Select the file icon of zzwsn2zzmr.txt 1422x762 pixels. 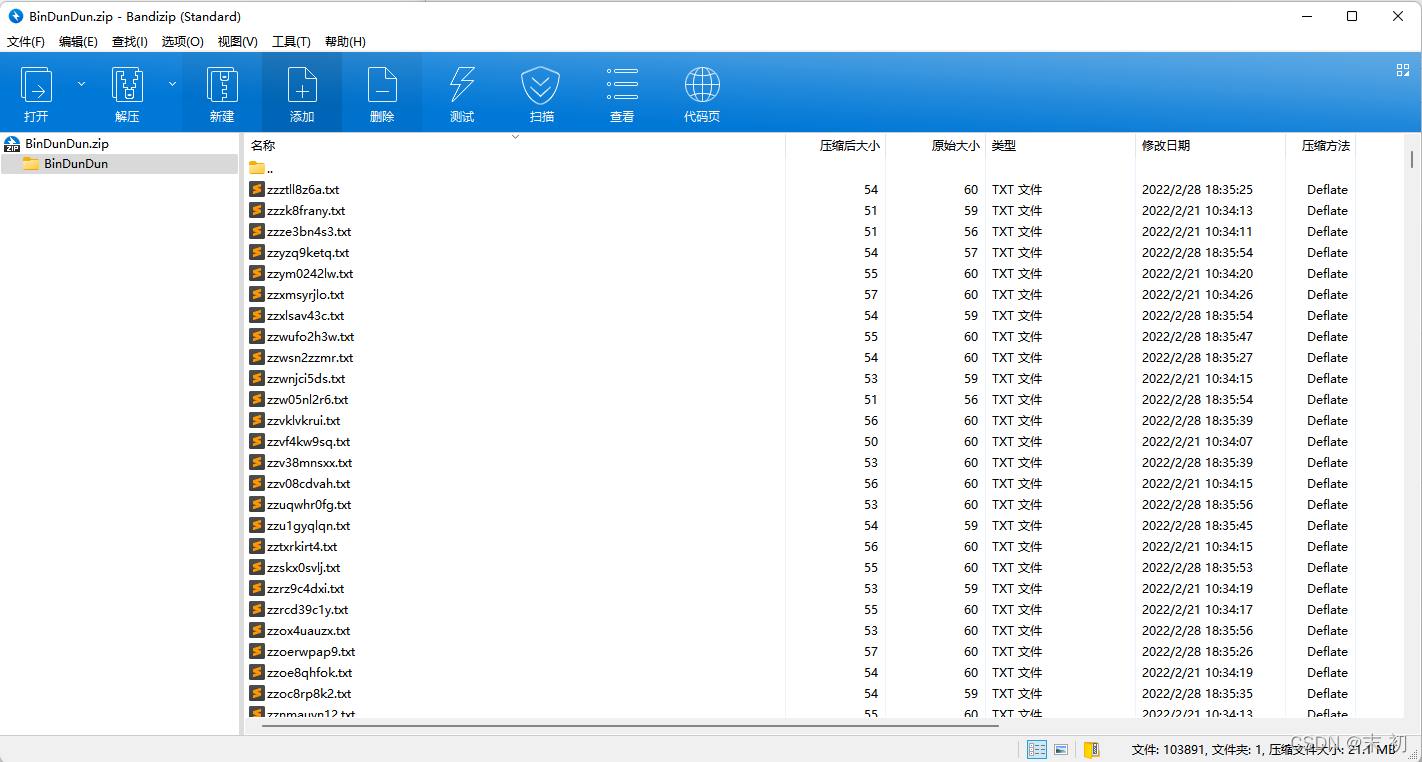pos(257,357)
